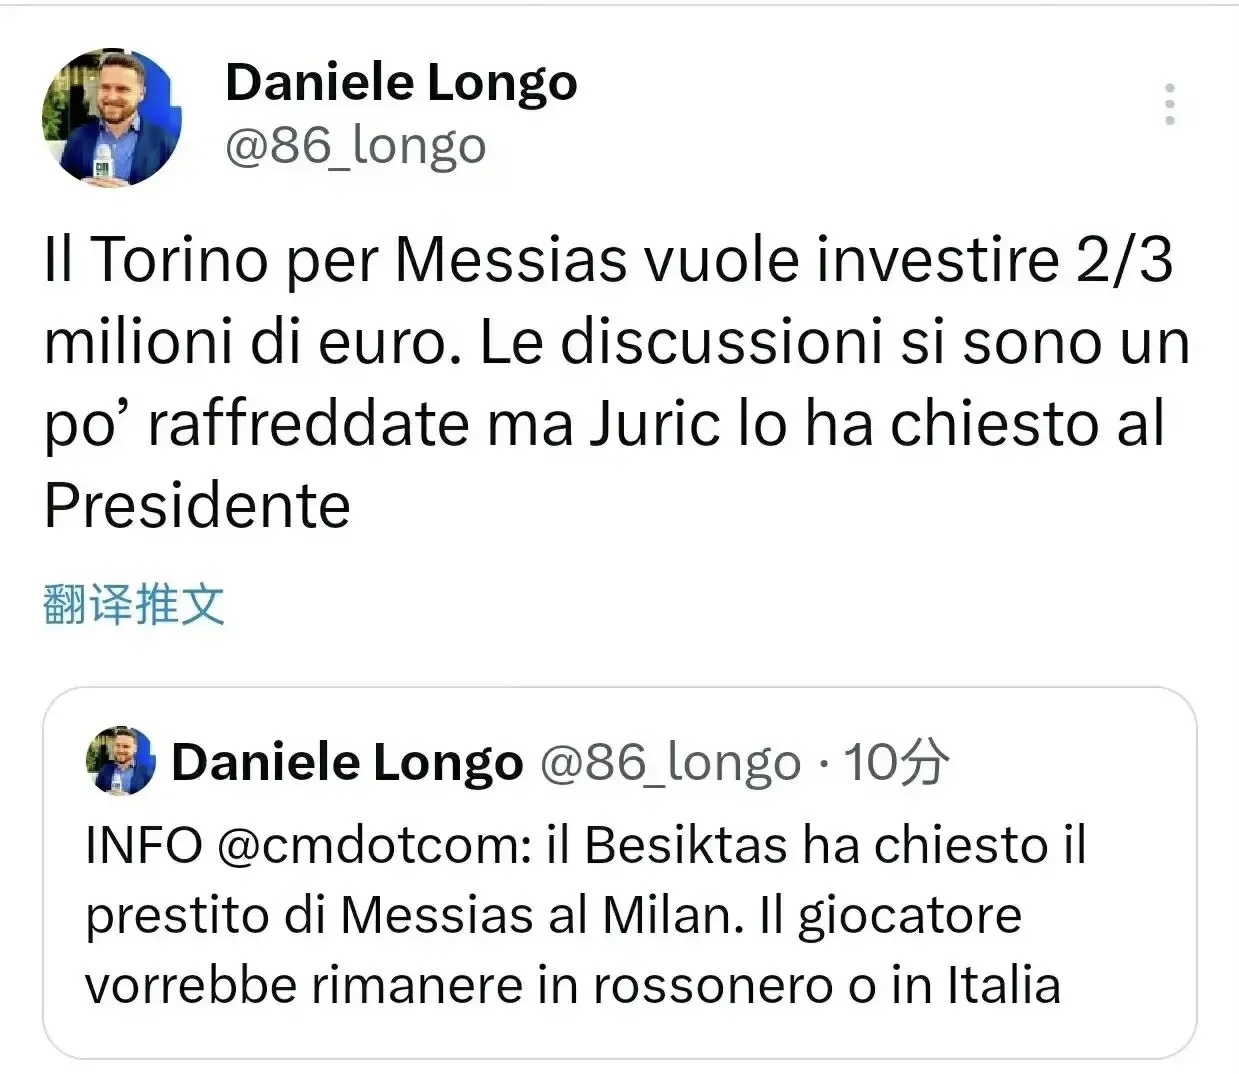Open the three-dot more options menu
The height and width of the screenshot is (1074, 1239).
(x=1169, y=104)
